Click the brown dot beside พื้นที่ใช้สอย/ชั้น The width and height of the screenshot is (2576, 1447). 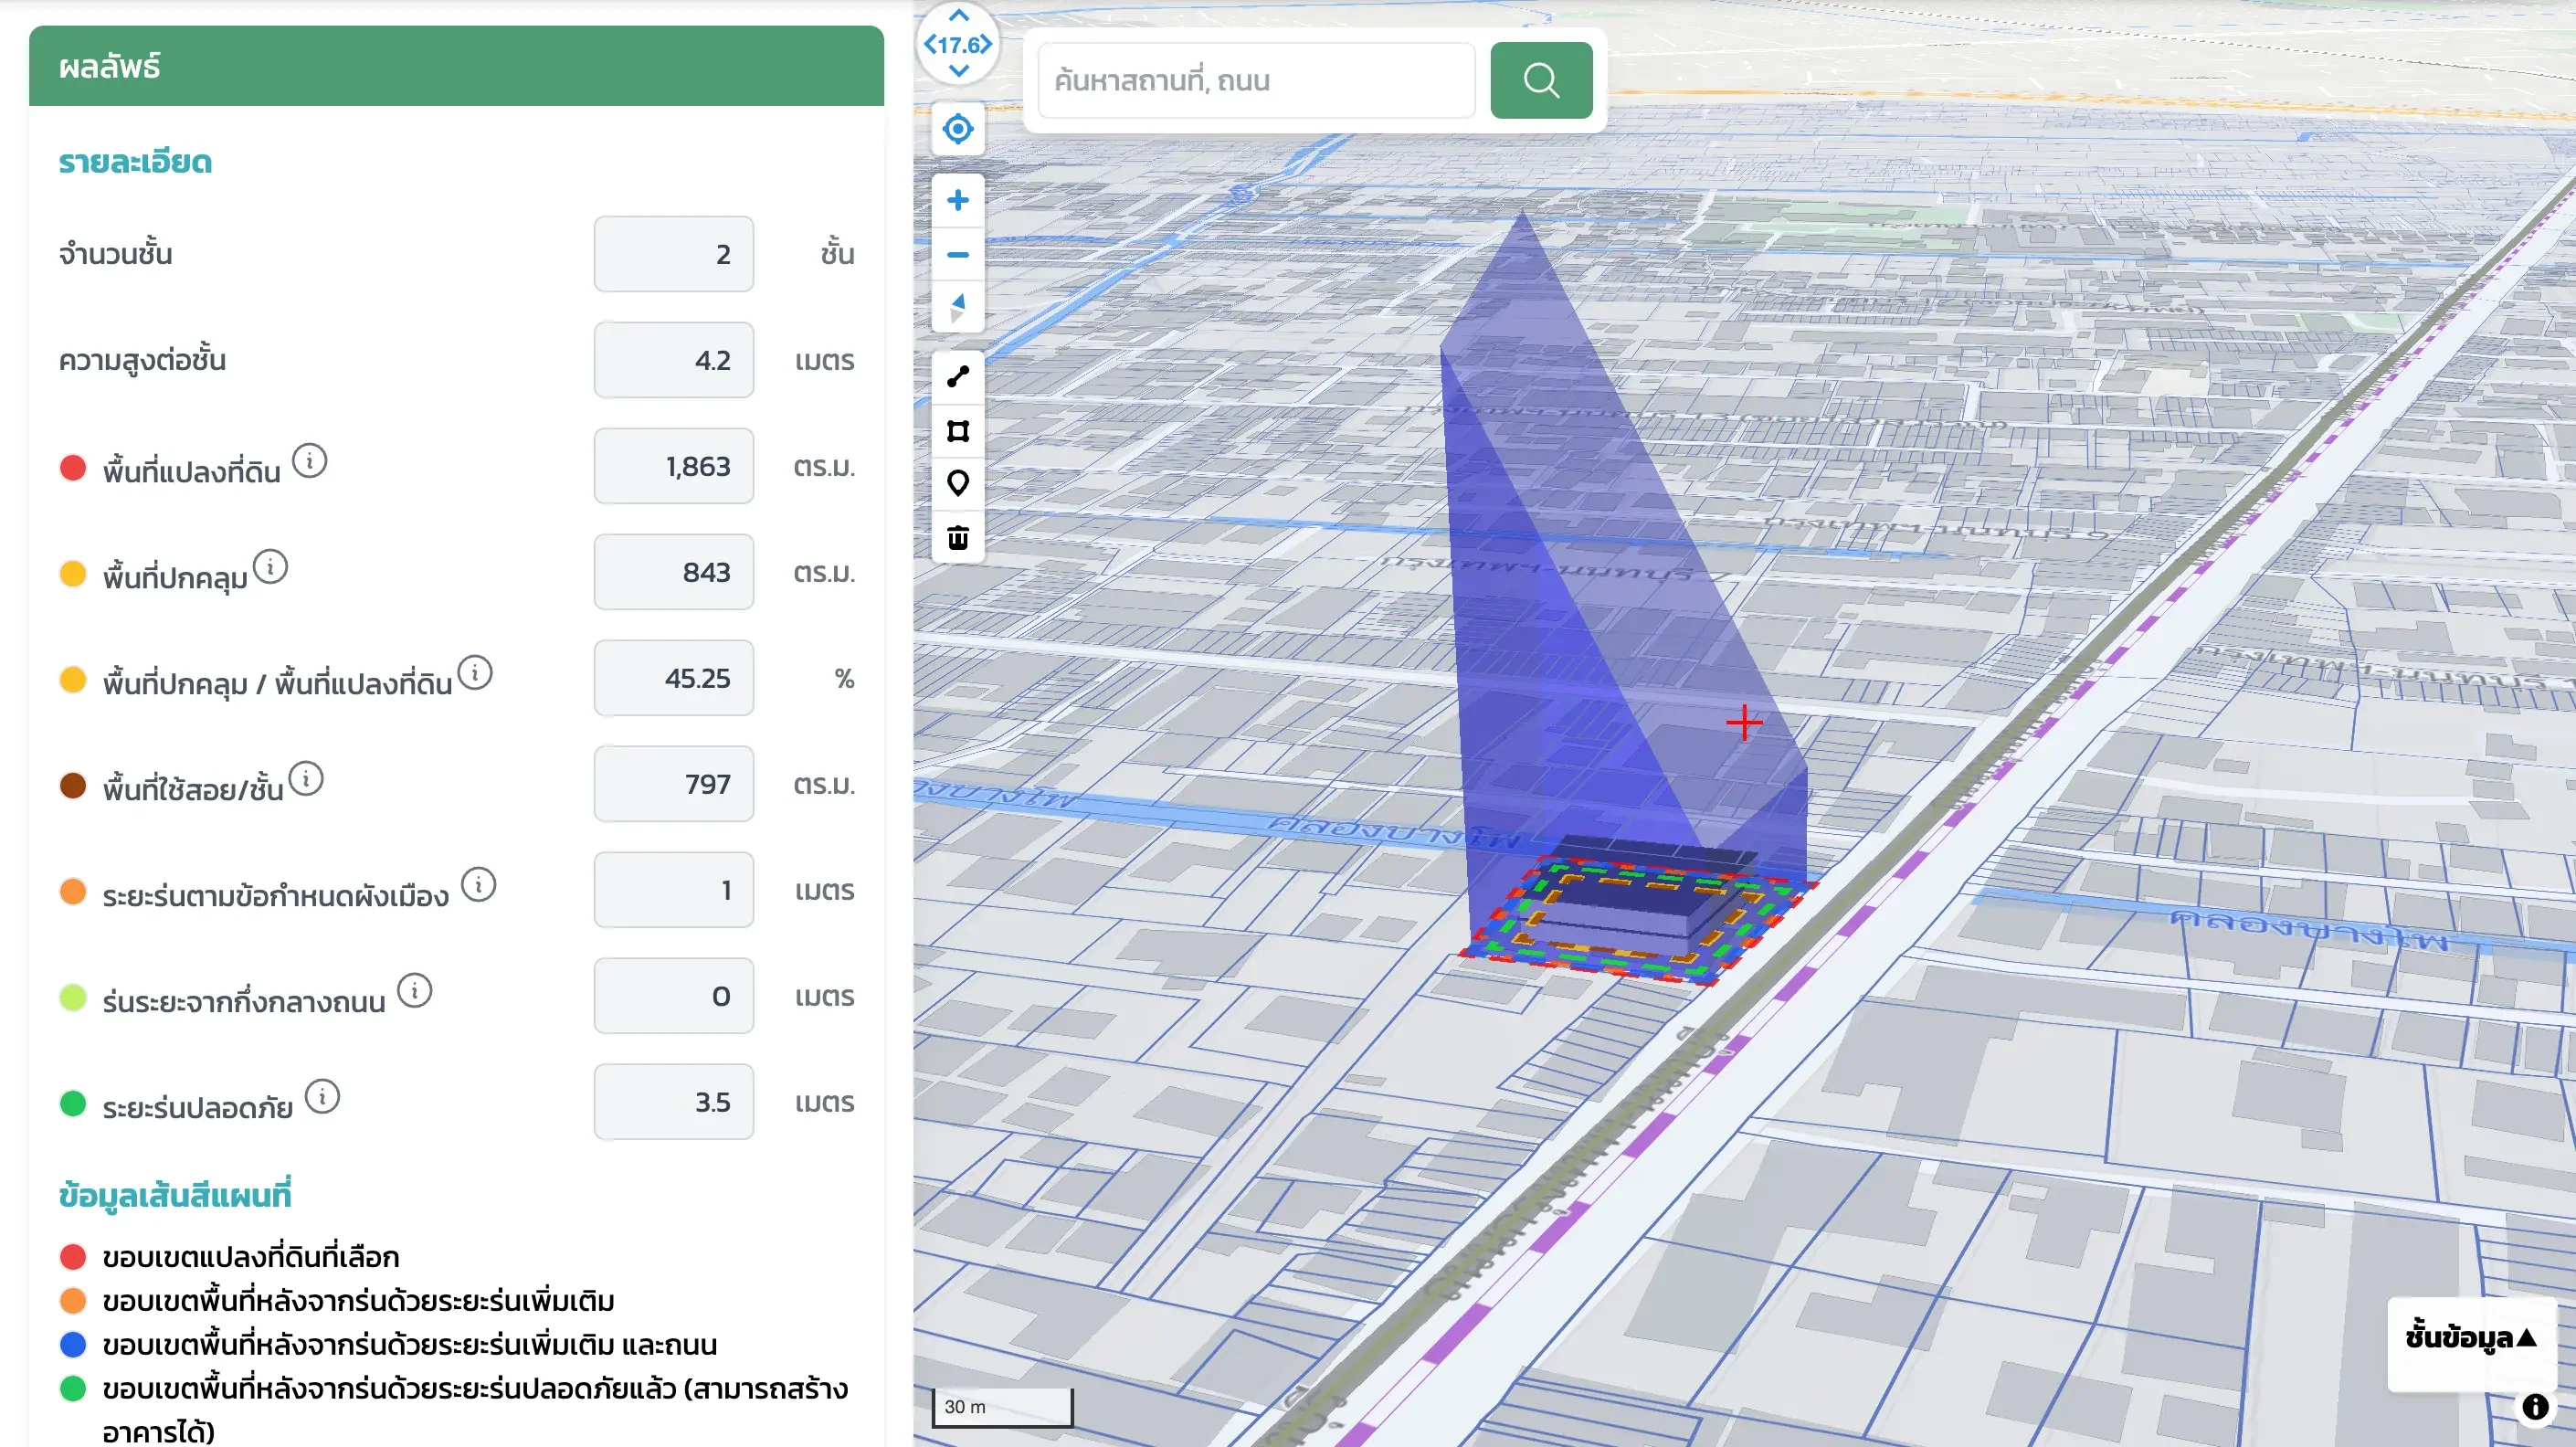(73, 785)
